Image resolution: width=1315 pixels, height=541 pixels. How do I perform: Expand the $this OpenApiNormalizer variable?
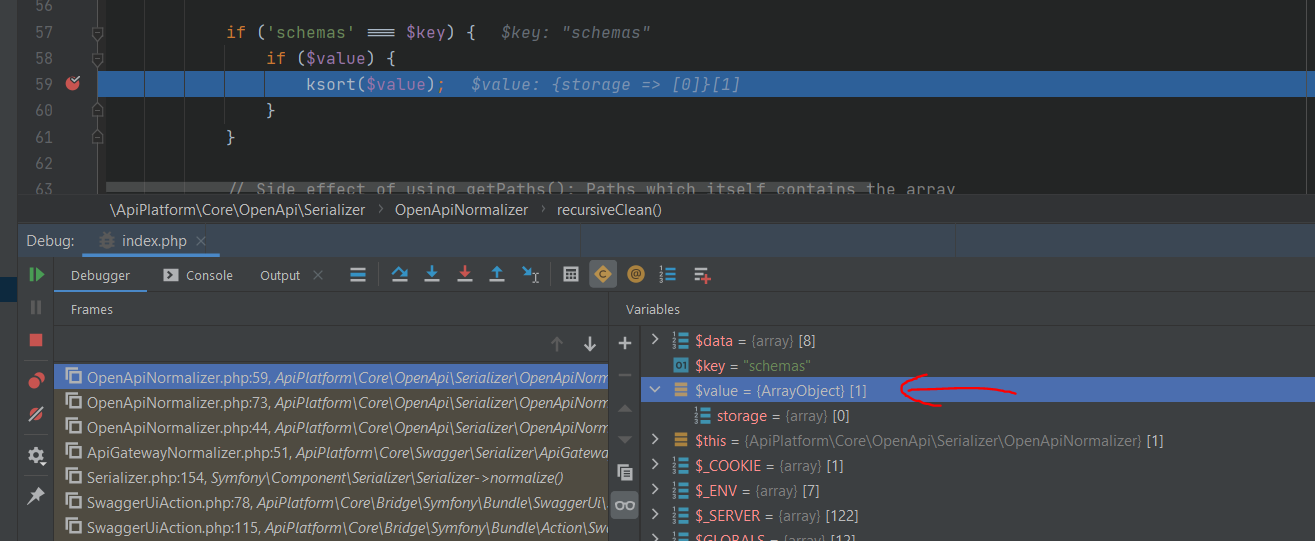click(655, 440)
